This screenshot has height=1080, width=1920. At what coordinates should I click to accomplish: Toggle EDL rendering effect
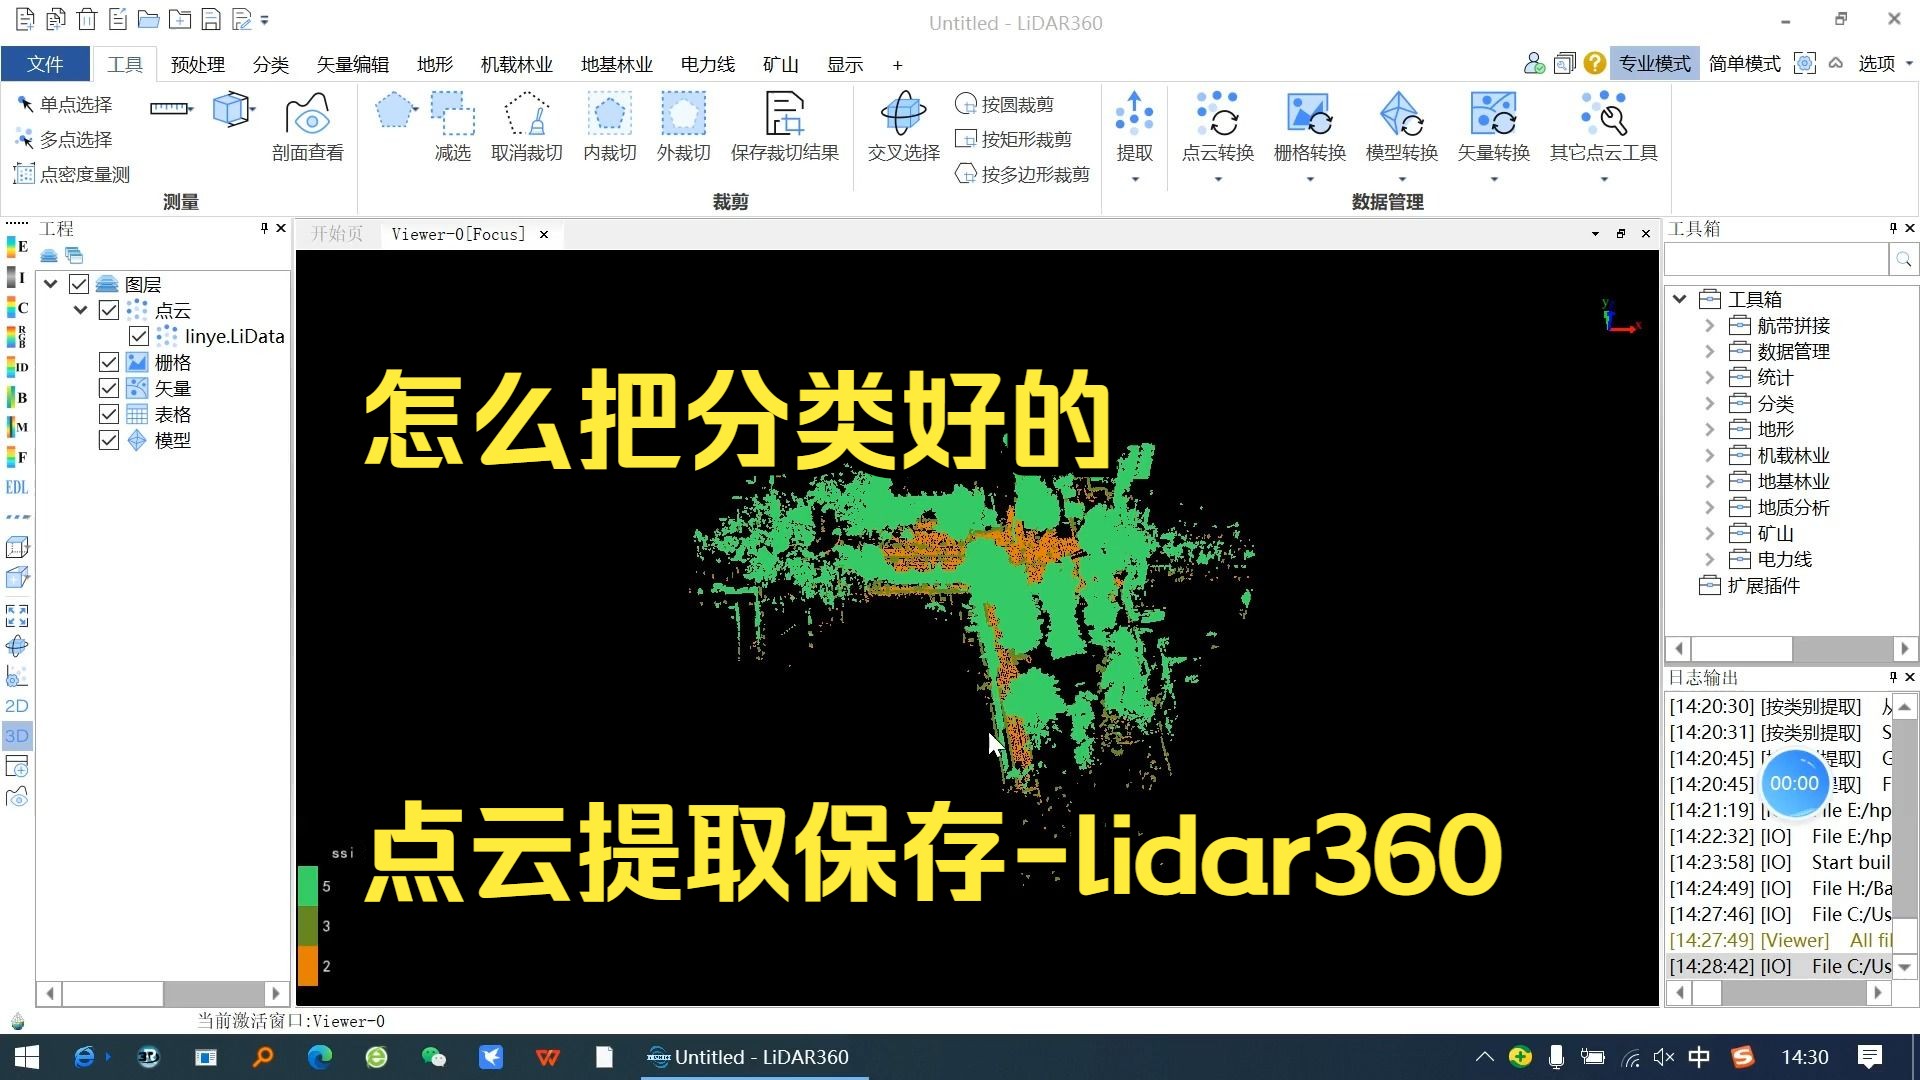17,487
